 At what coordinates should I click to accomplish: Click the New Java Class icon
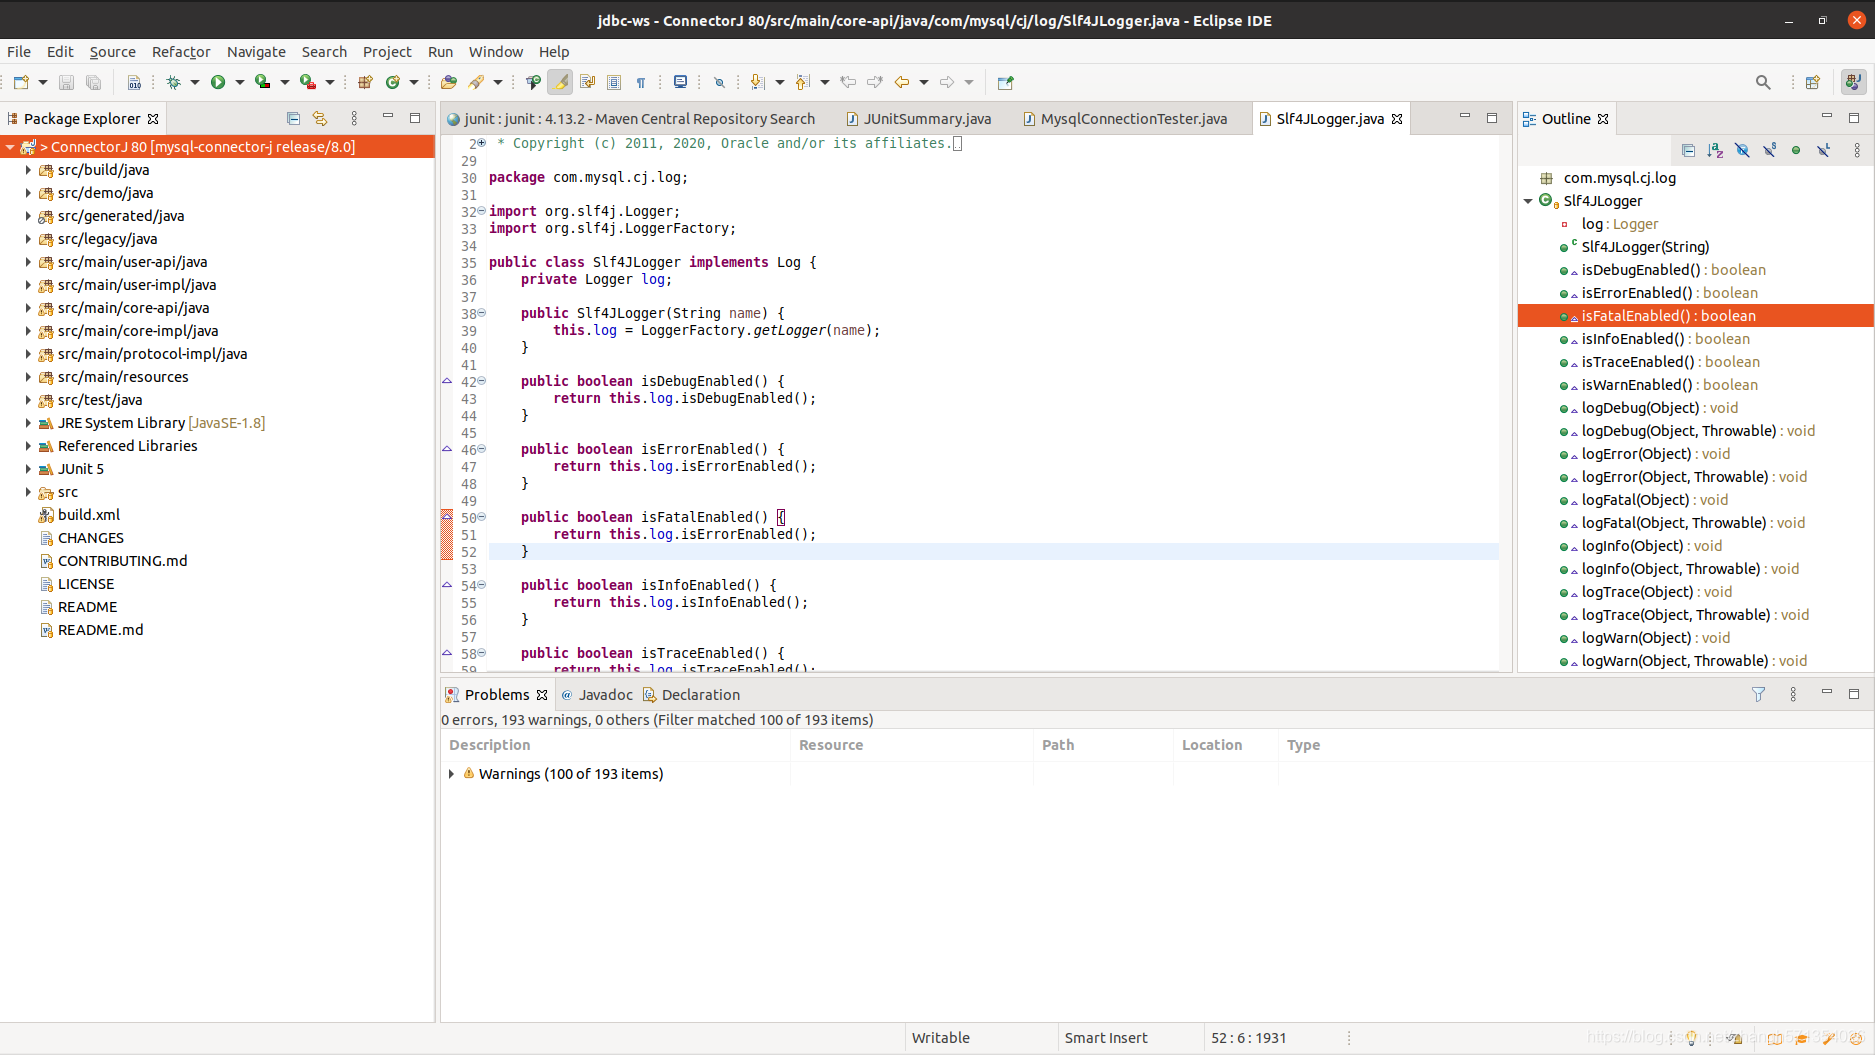[393, 82]
